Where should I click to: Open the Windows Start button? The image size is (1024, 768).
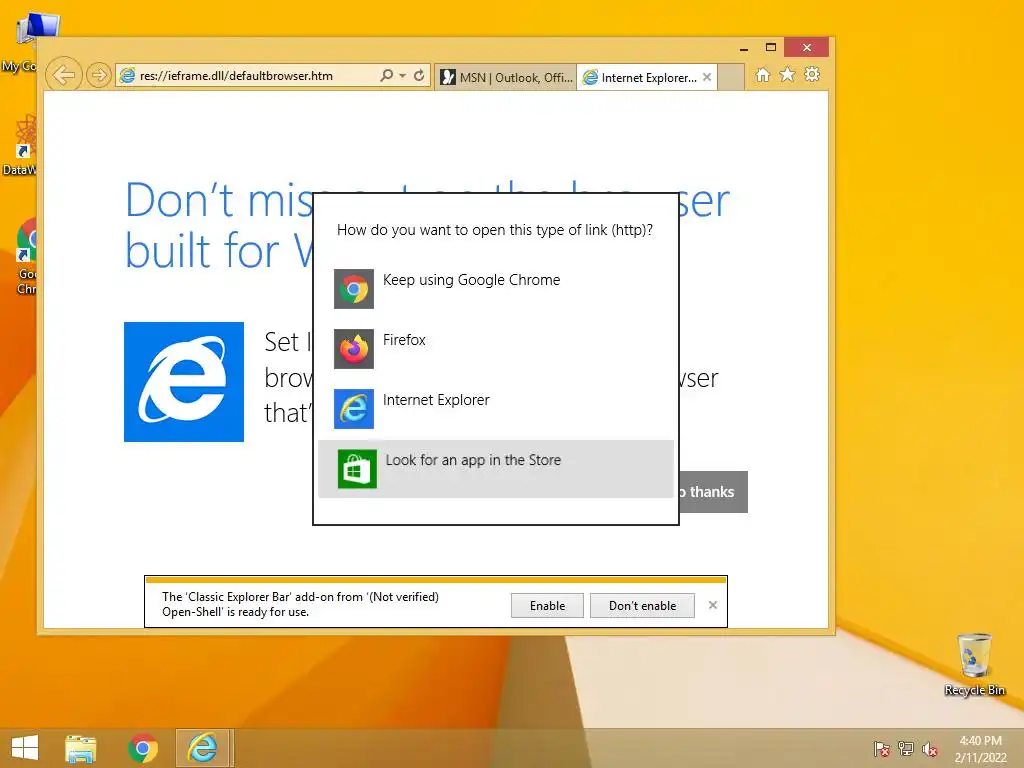coord(25,748)
